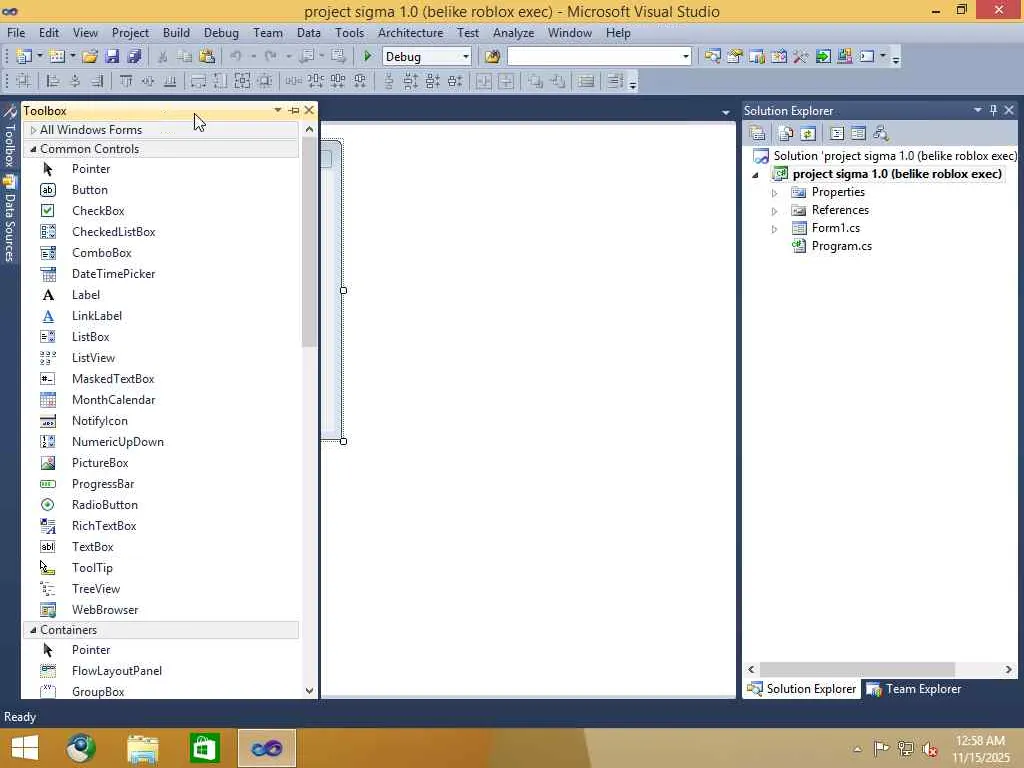Open the Toolbox window position dropdown arrow

tap(278, 110)
